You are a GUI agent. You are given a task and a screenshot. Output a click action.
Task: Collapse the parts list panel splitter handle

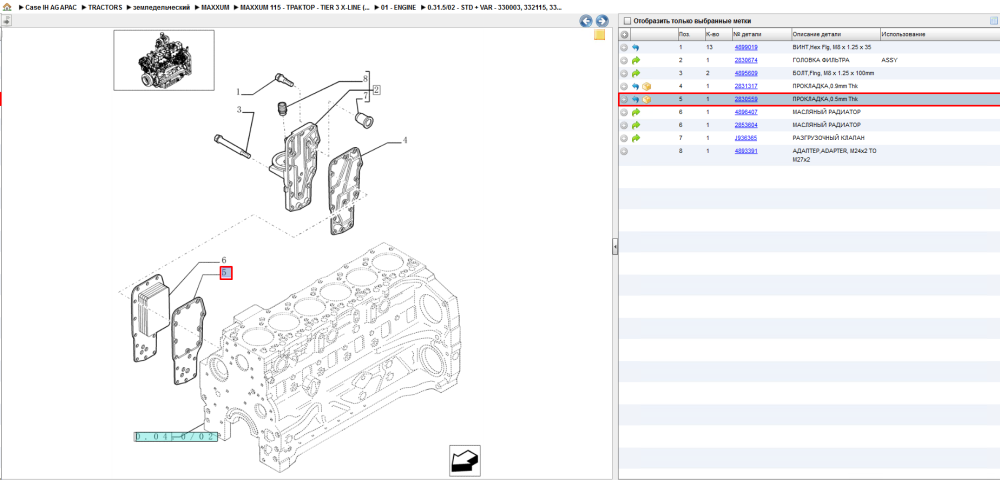coord(615,246)
